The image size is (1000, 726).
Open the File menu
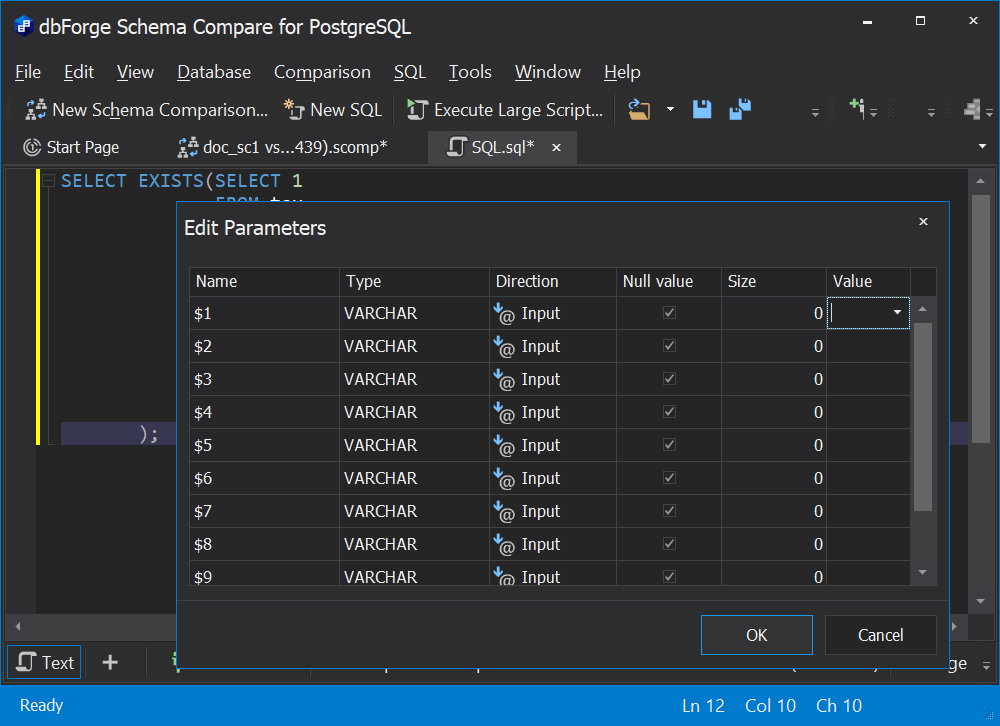pyautogui.click(x=28, y=72)
